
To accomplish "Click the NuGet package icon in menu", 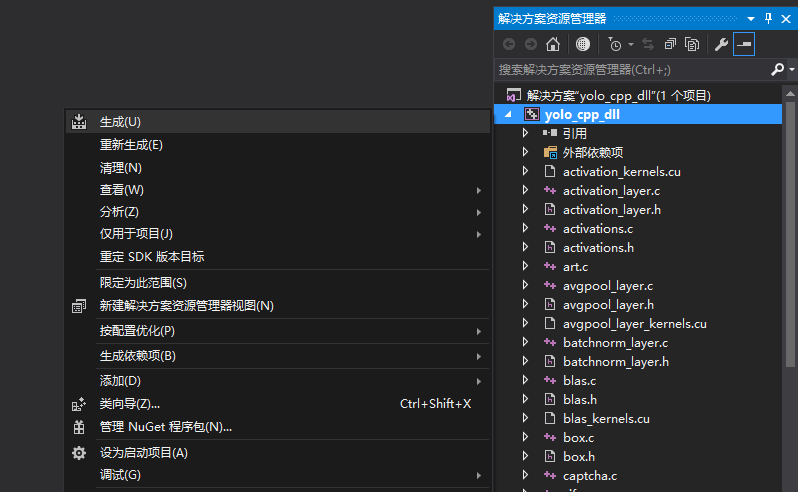I will (x=79, y=427).
